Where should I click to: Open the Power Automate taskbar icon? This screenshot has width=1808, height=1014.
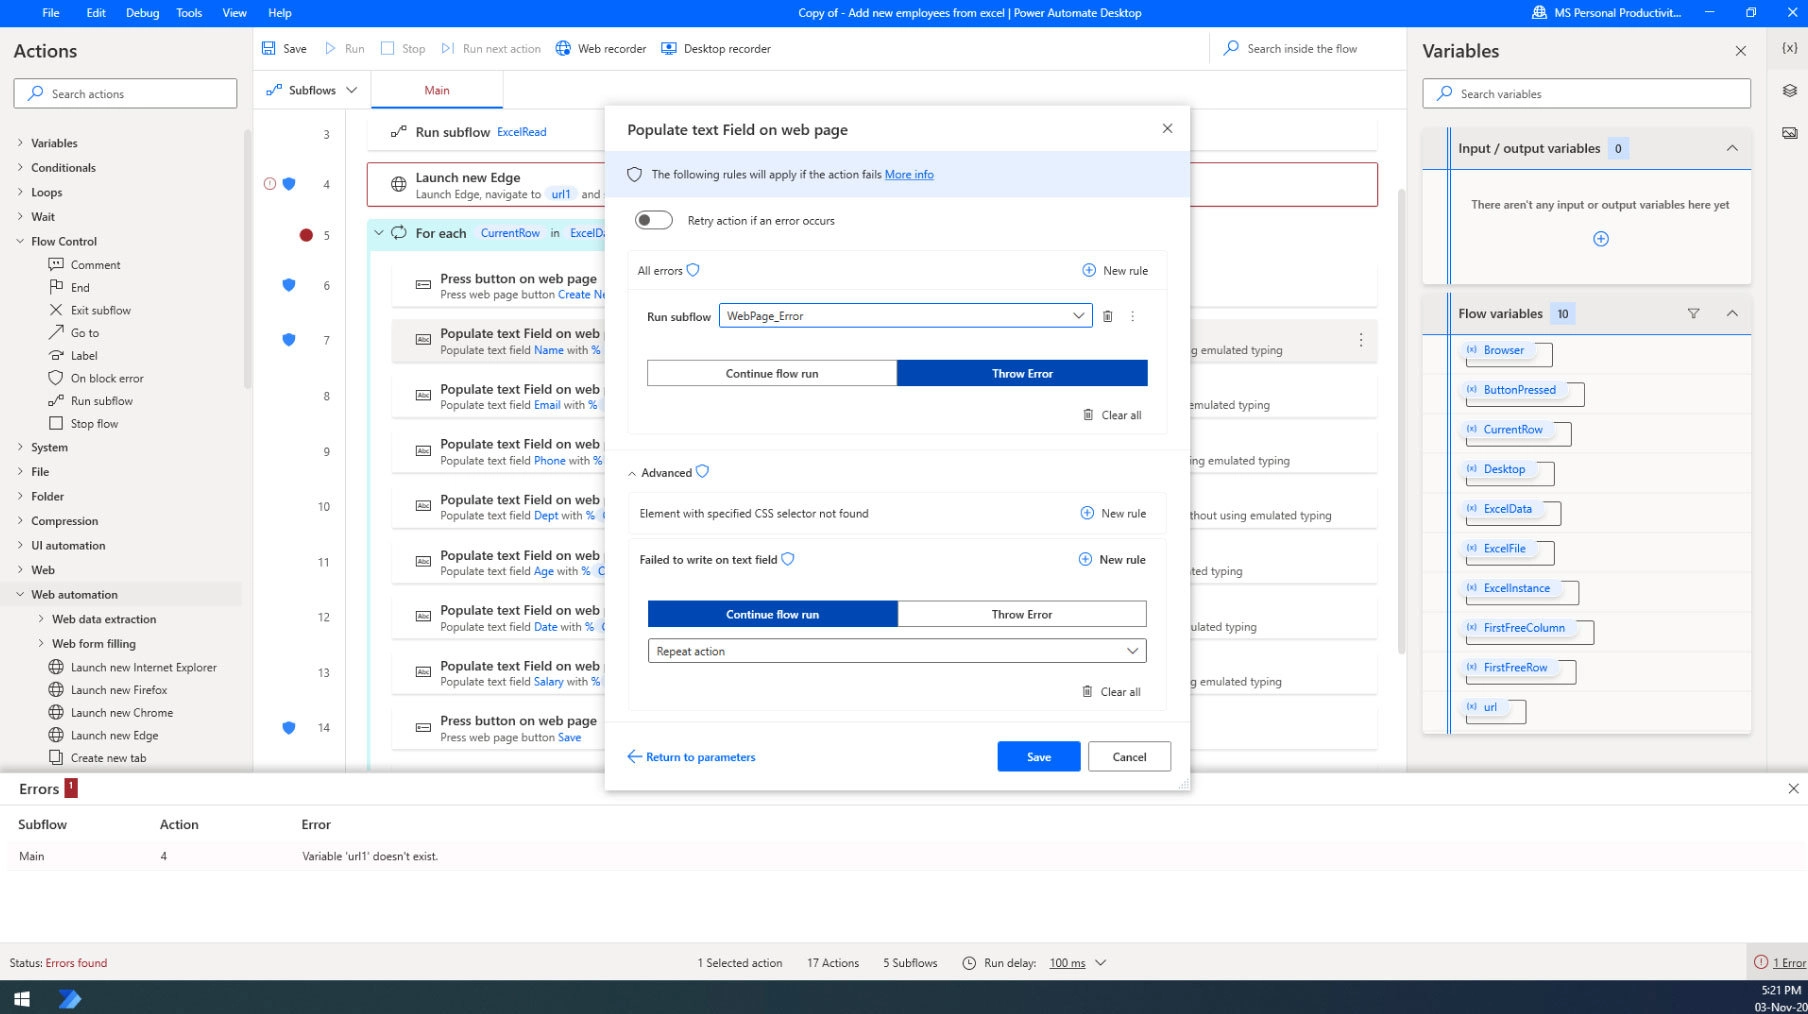coord(69,998)
